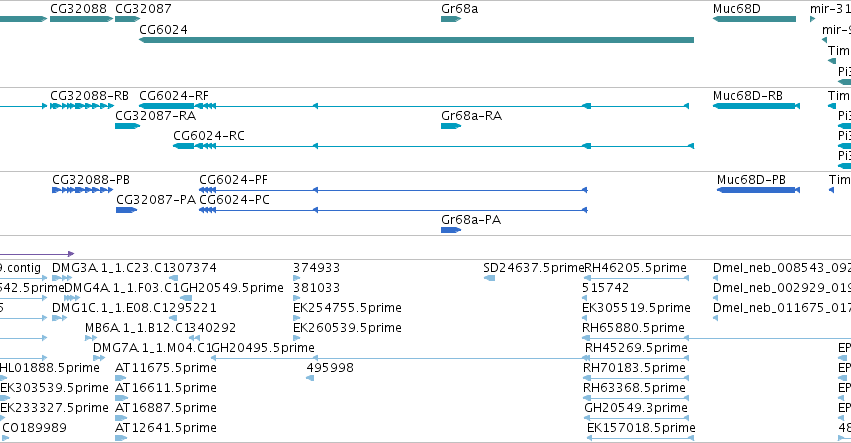Image resolution: width=851 pixels, height=443 pixels.
Task: Click the Gr68a-PA protein glyph
Action: click(x=451, y=230)
